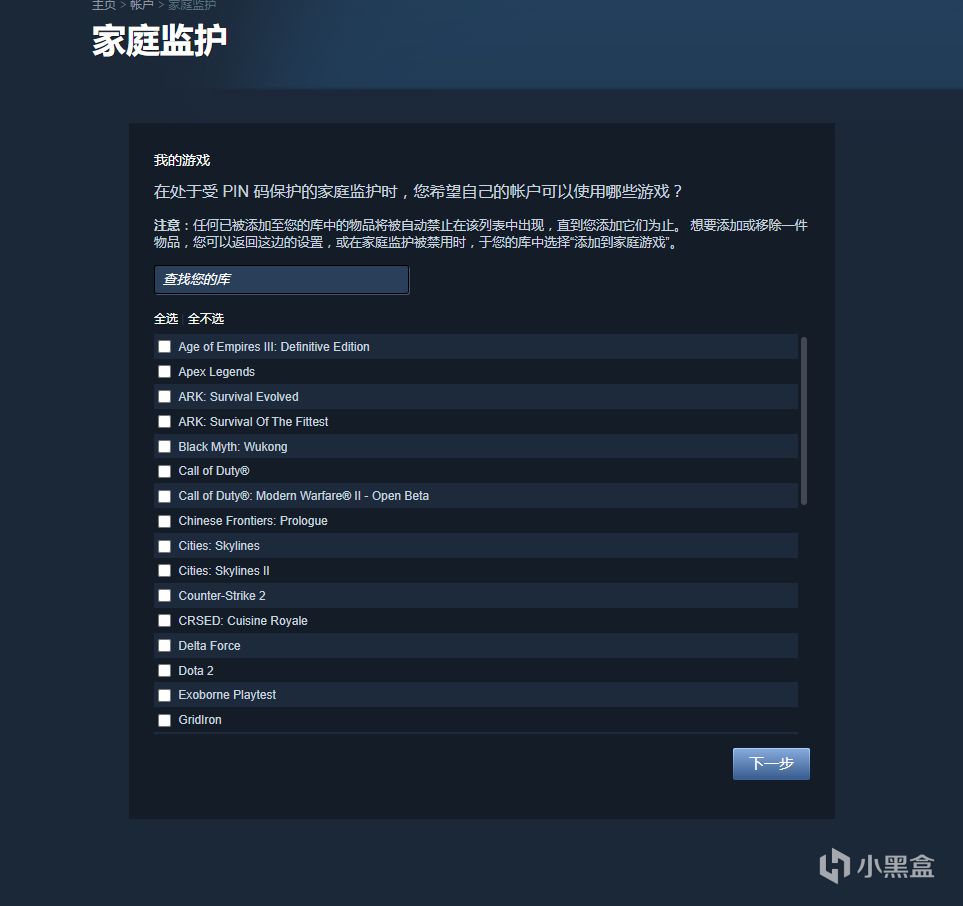Click the 下一步 next button
Screen dimensions: 963x906
tap(771, 763)
